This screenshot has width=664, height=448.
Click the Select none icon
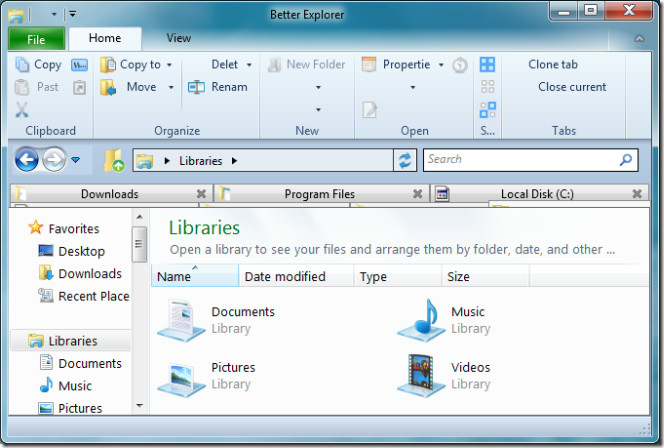tap(487, 87)
